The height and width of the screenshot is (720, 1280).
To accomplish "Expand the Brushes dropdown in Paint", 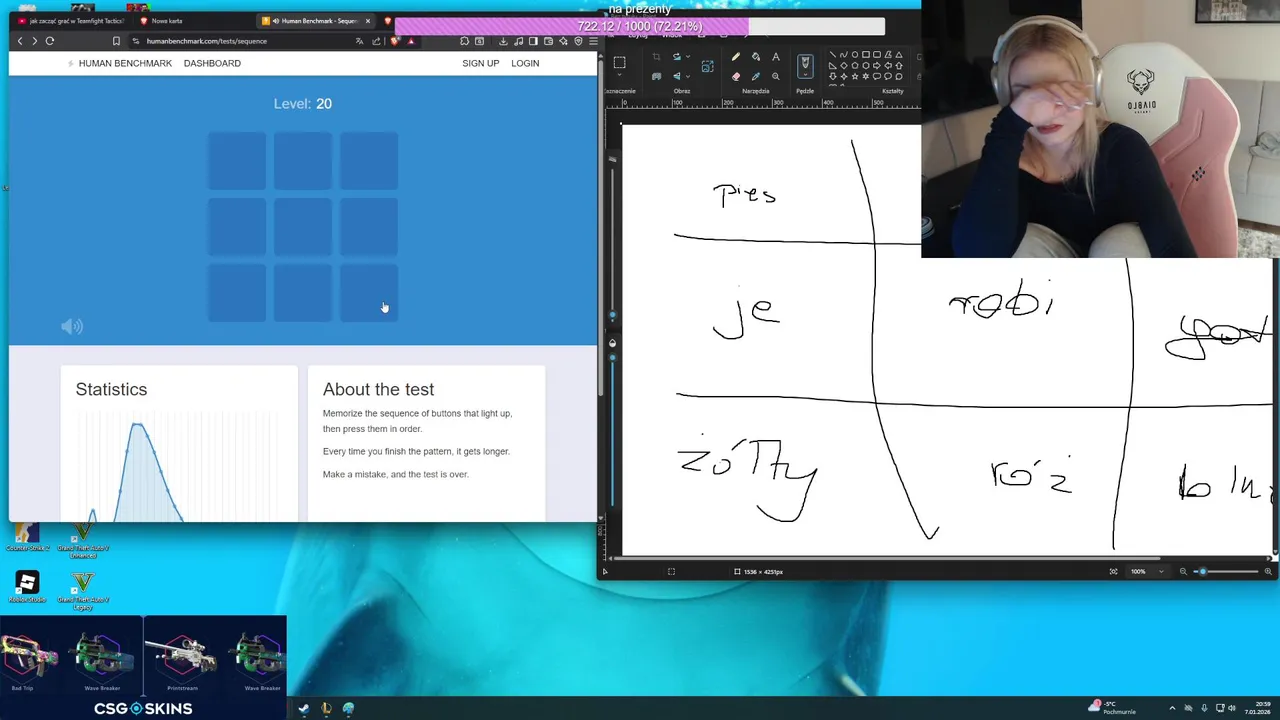I will point(805,74).
